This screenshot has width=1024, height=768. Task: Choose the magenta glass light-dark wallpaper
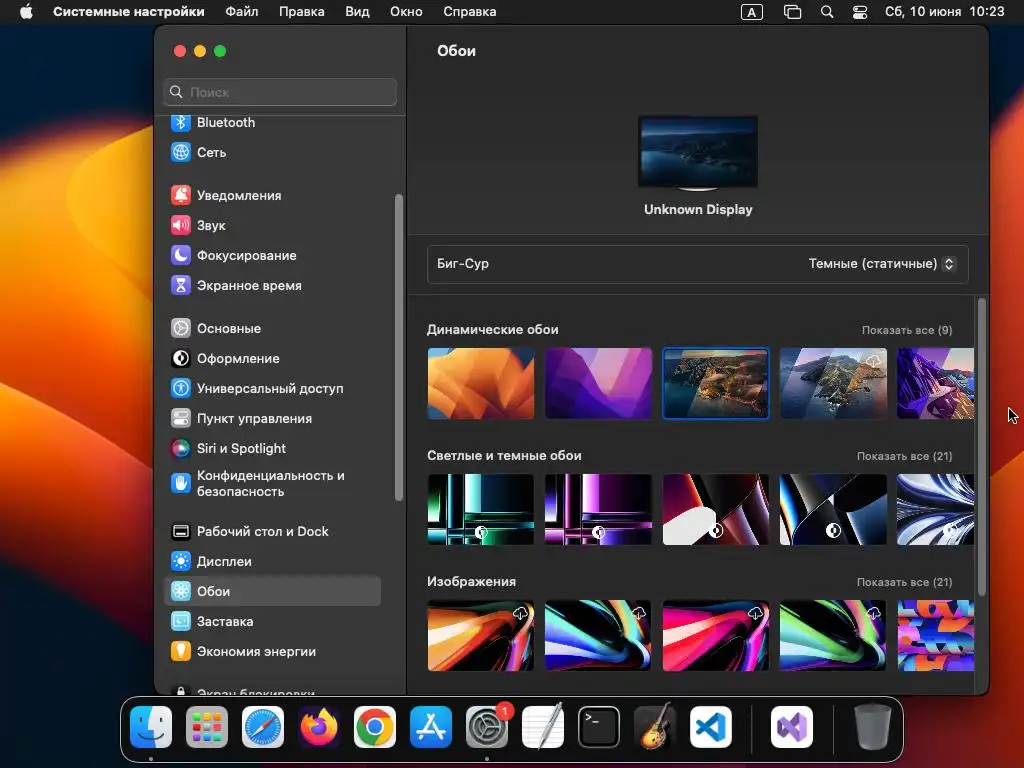pyautogui.click(x=598, y=509)
